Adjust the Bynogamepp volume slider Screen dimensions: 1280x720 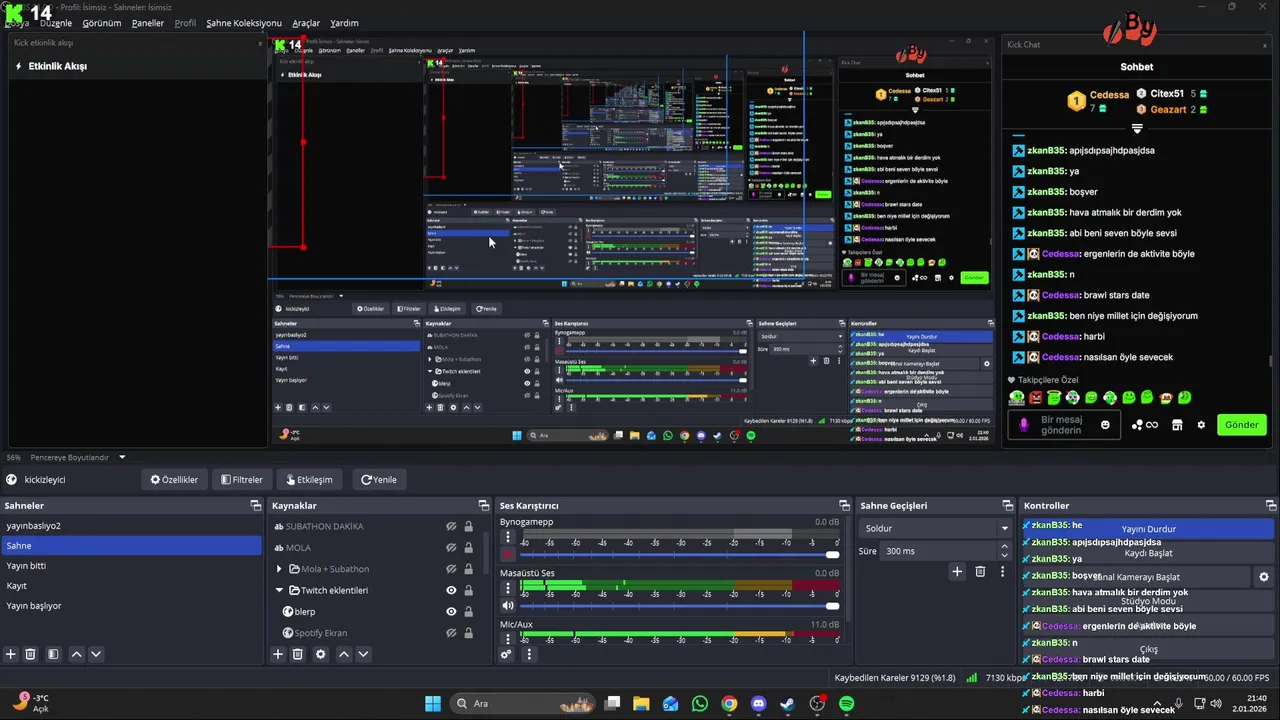click(x=679, y=554)
